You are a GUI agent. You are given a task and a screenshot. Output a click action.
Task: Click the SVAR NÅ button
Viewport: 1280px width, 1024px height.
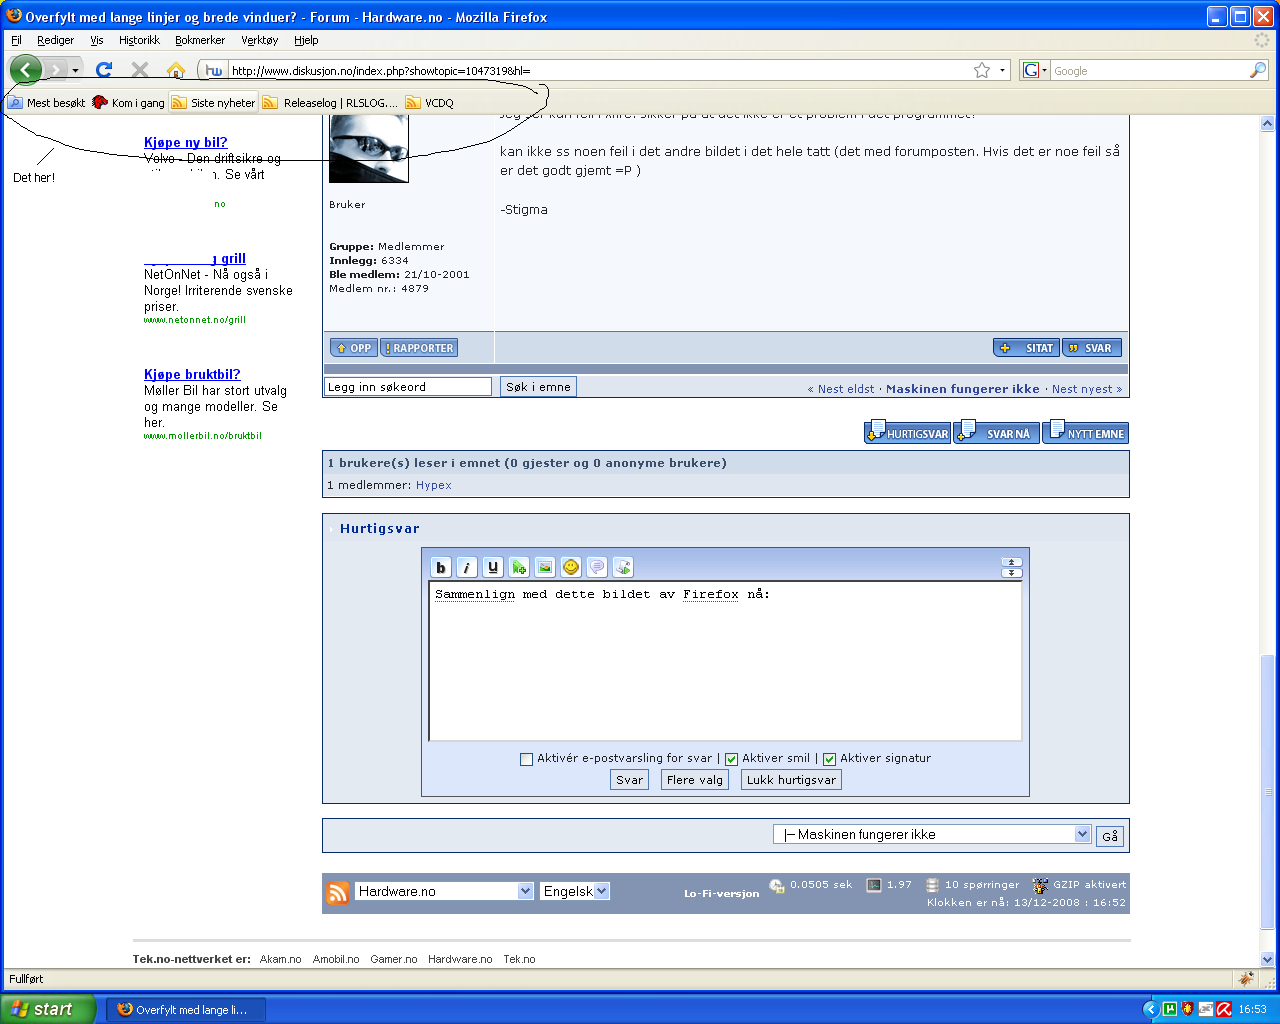pyautogui.click(x=996, y=433)
